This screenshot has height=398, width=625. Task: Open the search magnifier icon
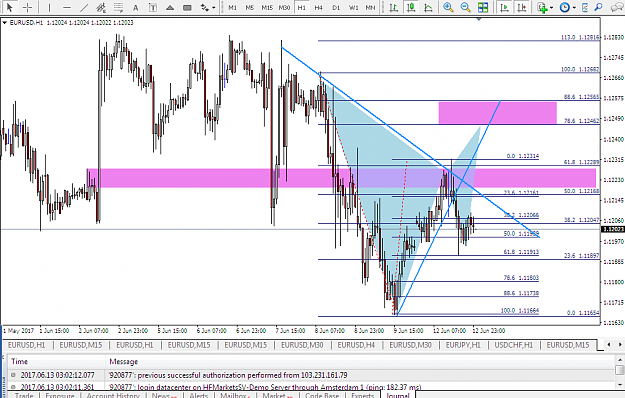(x=598, y=7)
